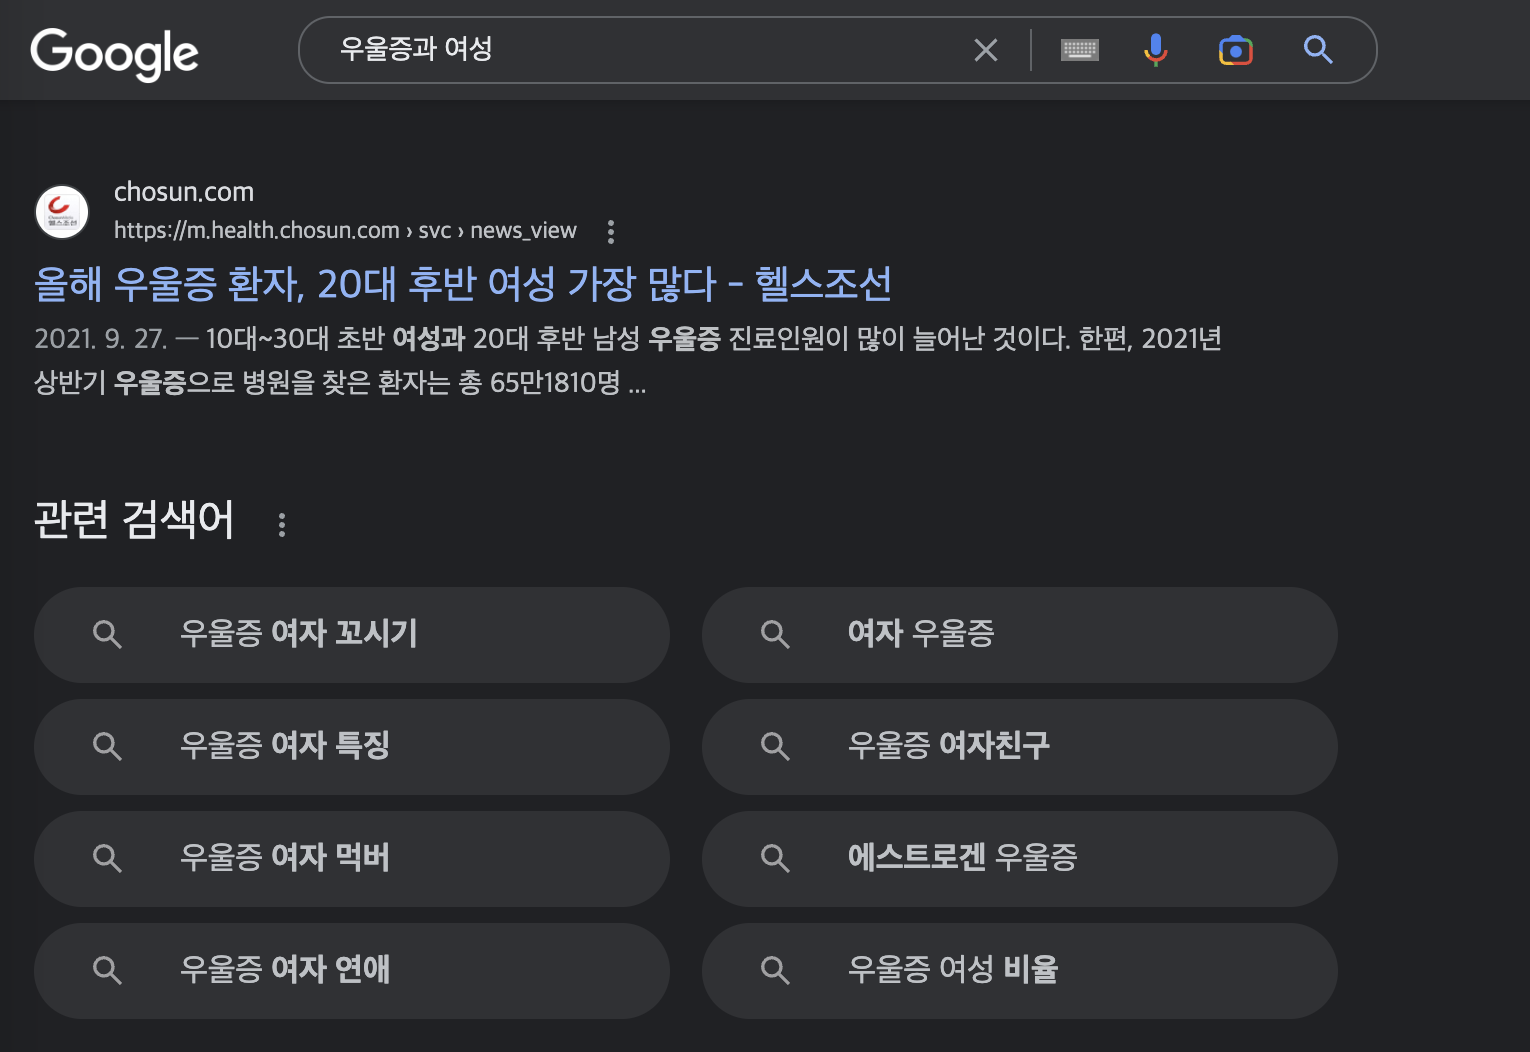Click magnifier icon beside 우울증 여자 특징

107,746
